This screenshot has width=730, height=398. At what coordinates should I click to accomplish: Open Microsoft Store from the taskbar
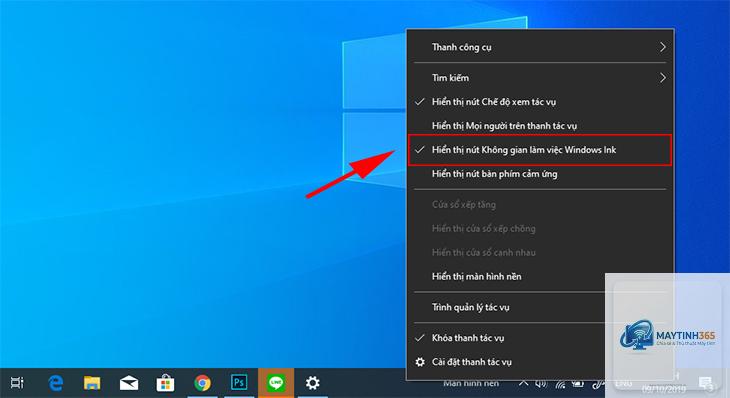click(x=165, y=383)
